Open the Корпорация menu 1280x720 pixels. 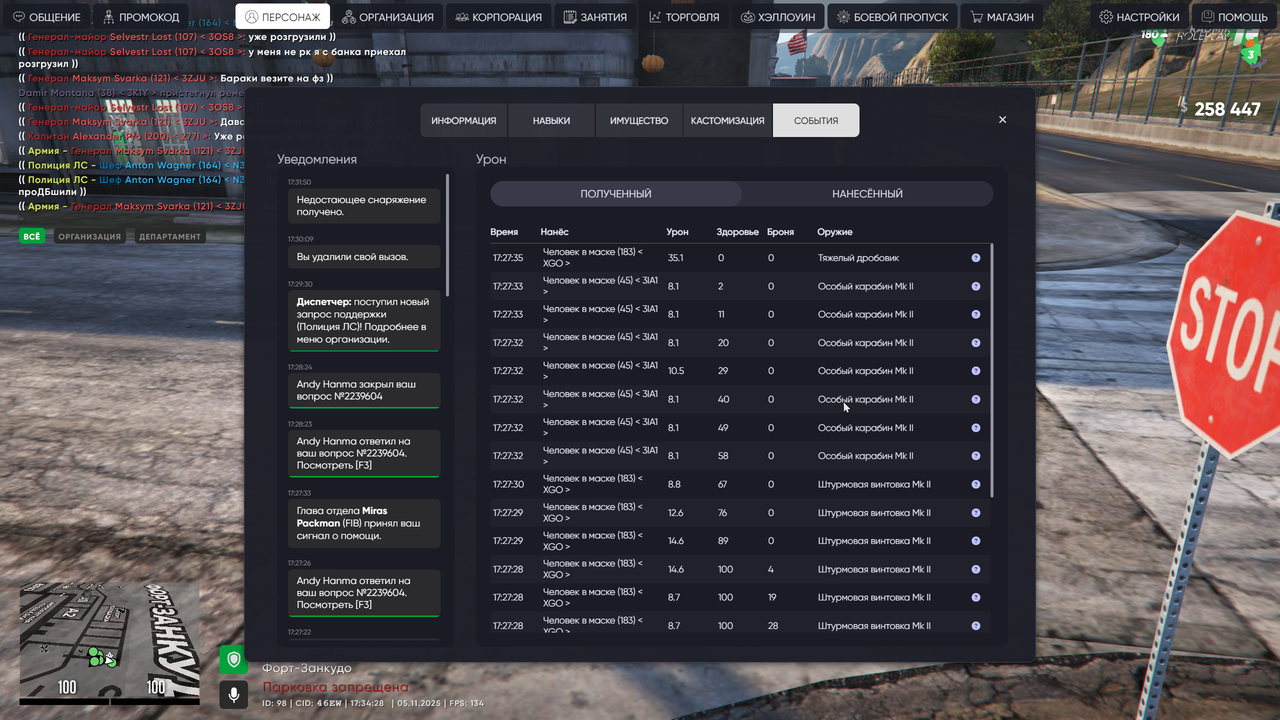click(x=497, y=17)
